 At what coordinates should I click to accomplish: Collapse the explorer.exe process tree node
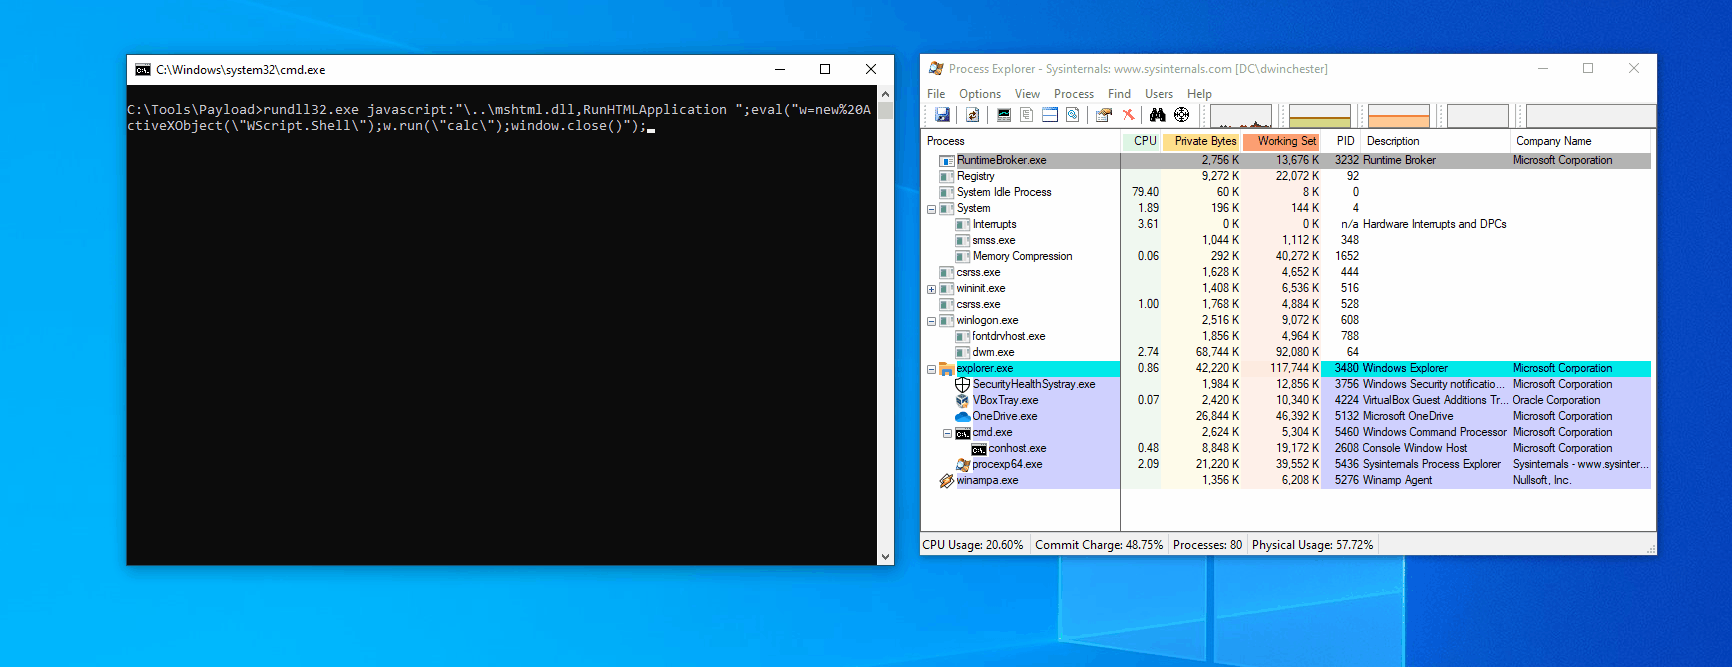click(931, 369)
